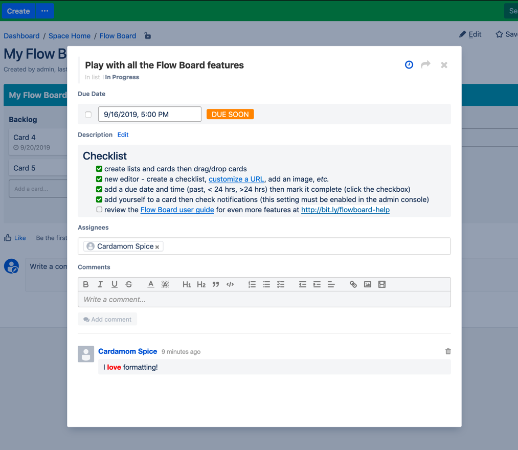This screenshot has width=518, height=450.
Task: Uncheck 'create lists and cards' checklist item
Action: 99,169
